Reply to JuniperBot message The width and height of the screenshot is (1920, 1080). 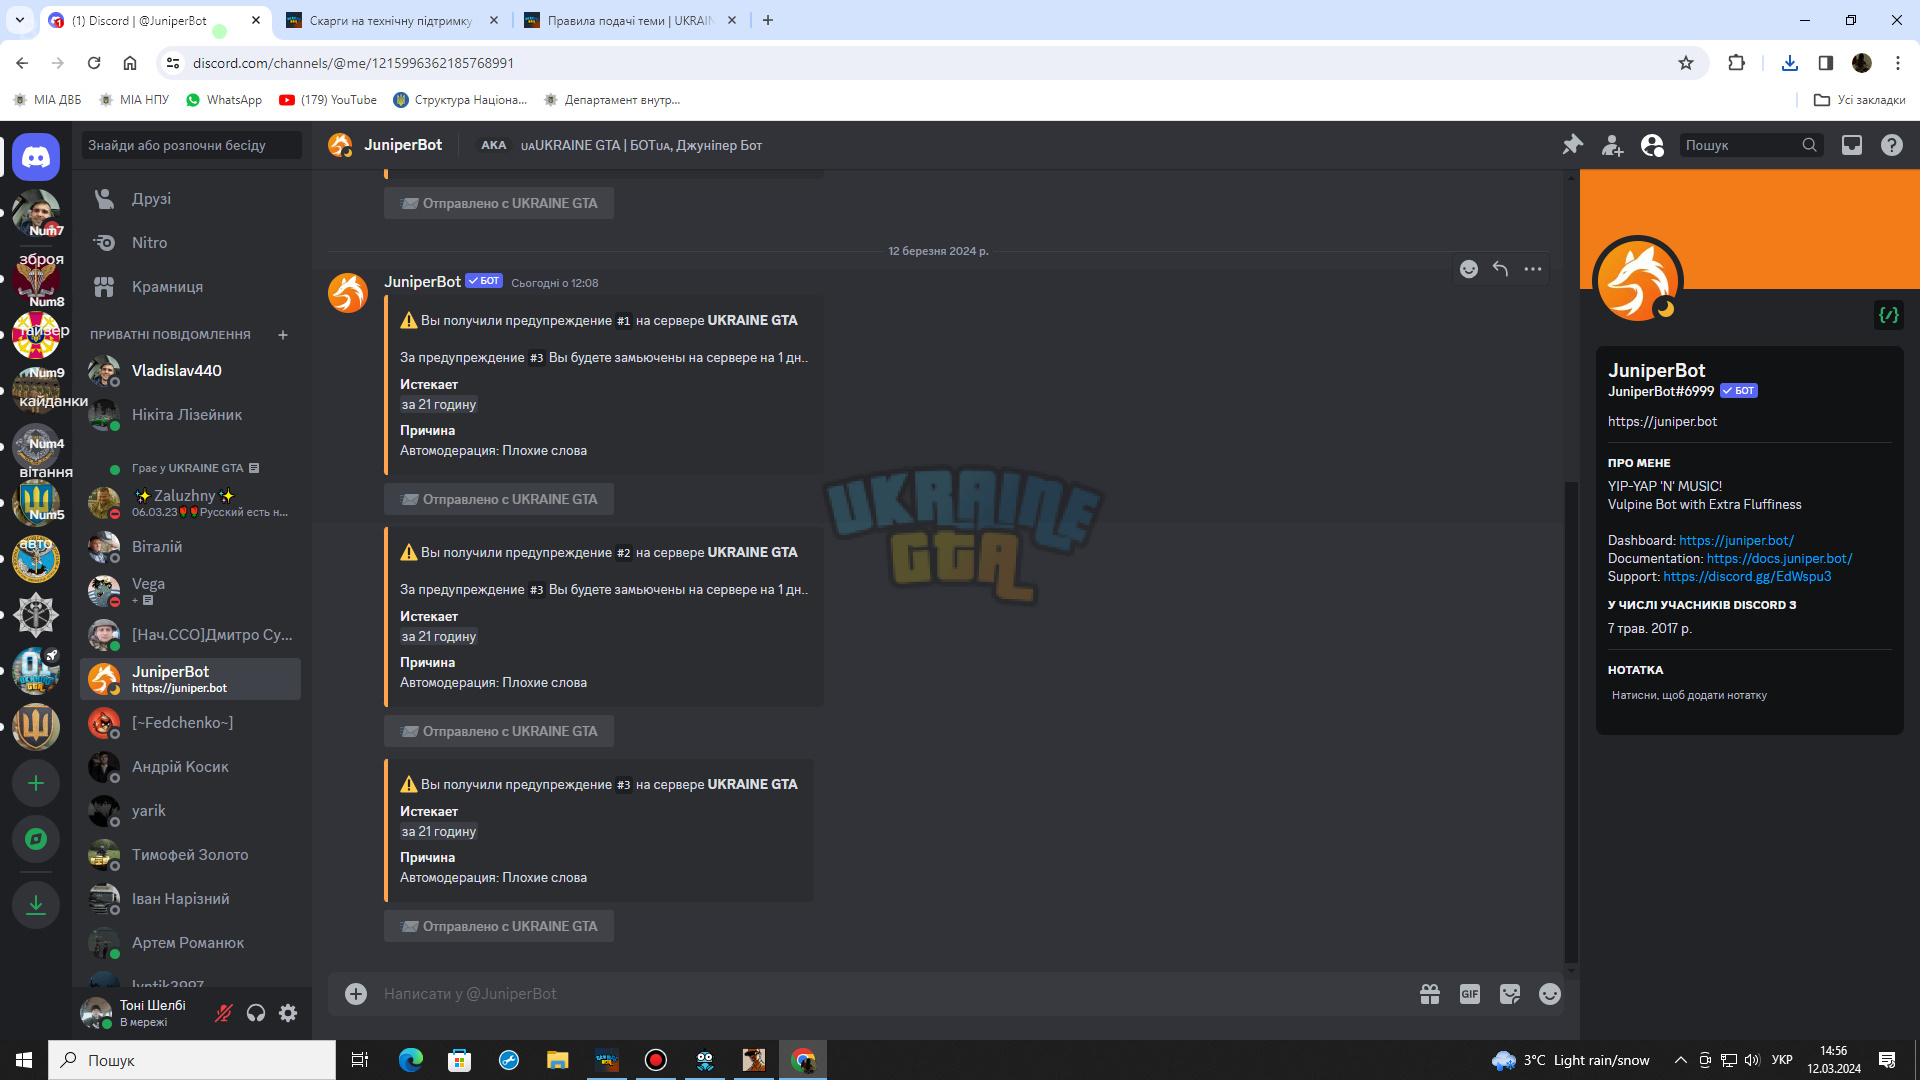coord(1500,269)
